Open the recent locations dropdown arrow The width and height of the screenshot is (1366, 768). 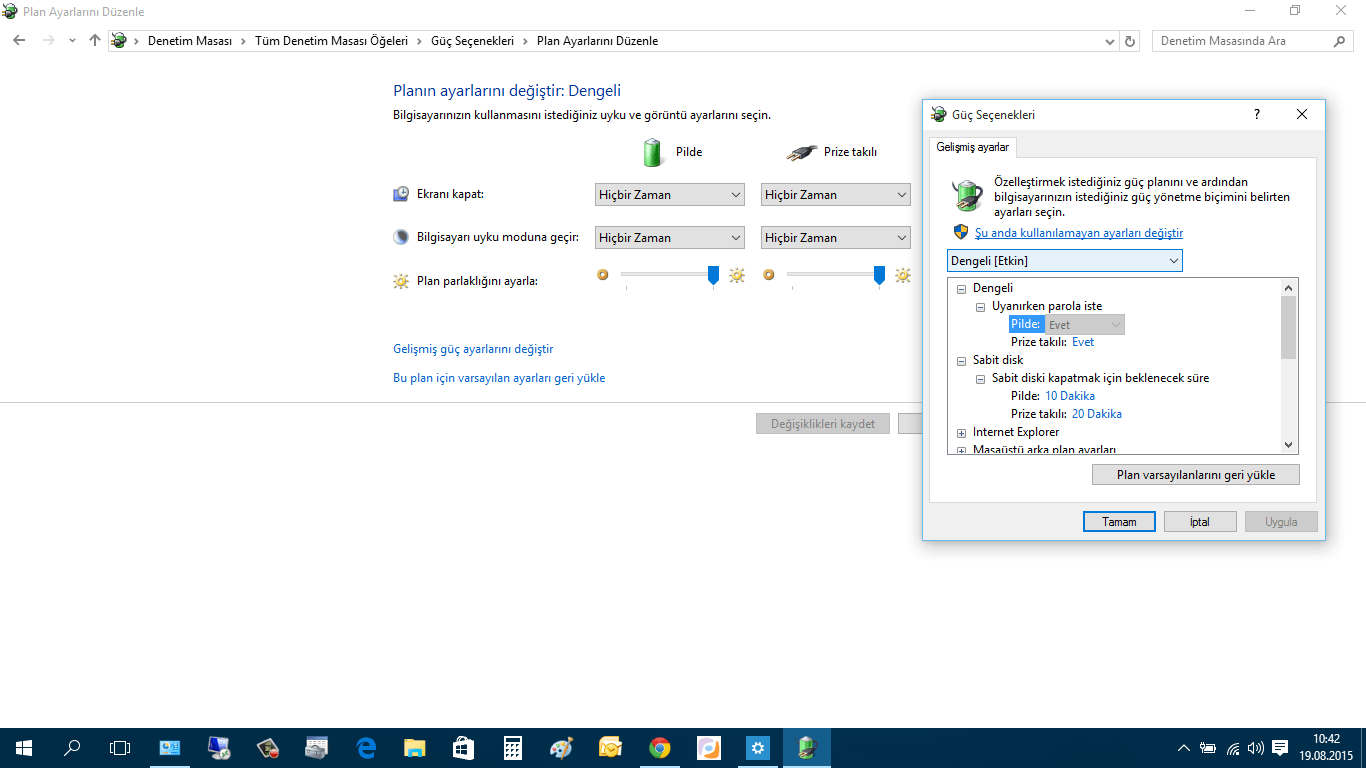click(72, 41)
